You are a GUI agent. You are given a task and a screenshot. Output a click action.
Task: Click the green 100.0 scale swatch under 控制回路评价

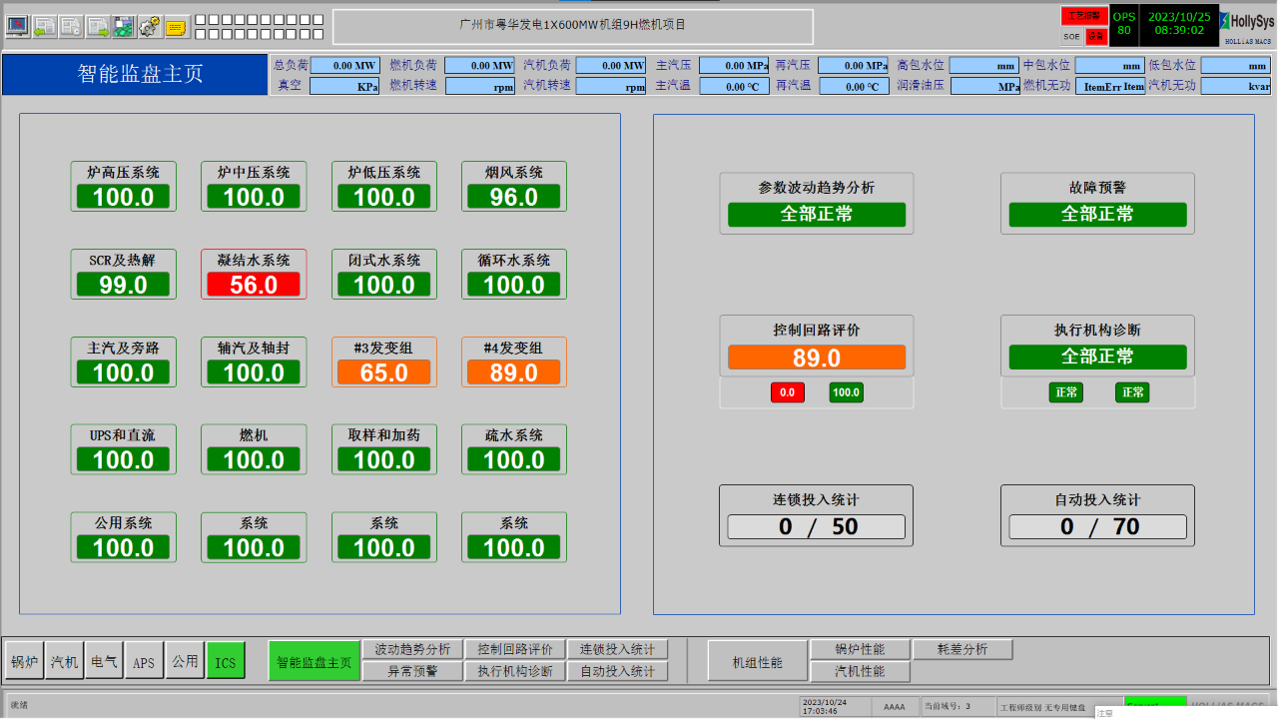point(845,392)
